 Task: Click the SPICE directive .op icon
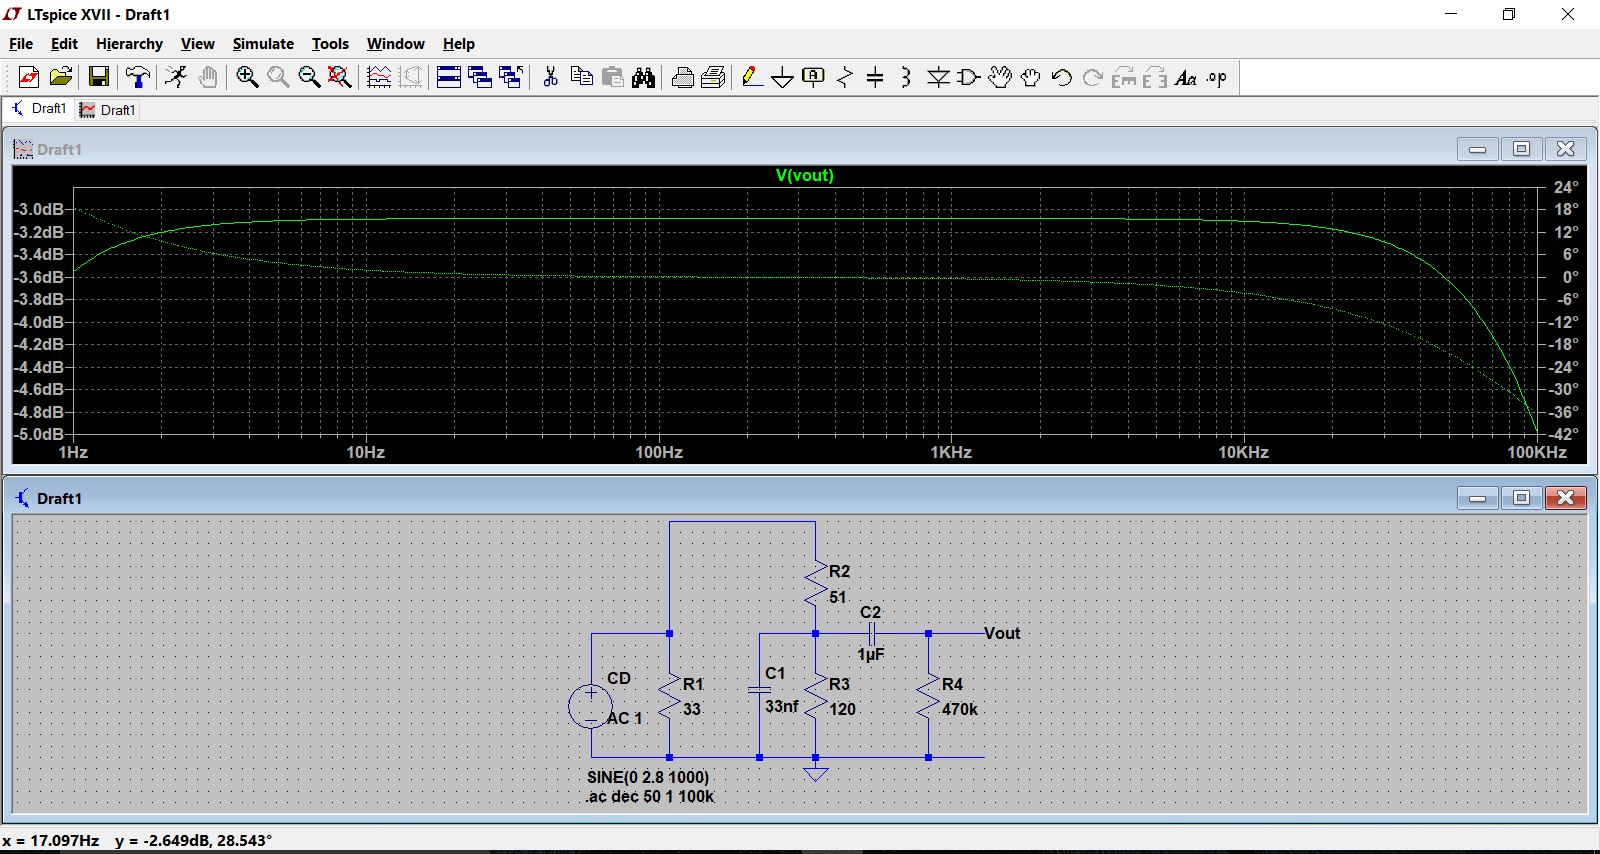tap(1216, 77)
